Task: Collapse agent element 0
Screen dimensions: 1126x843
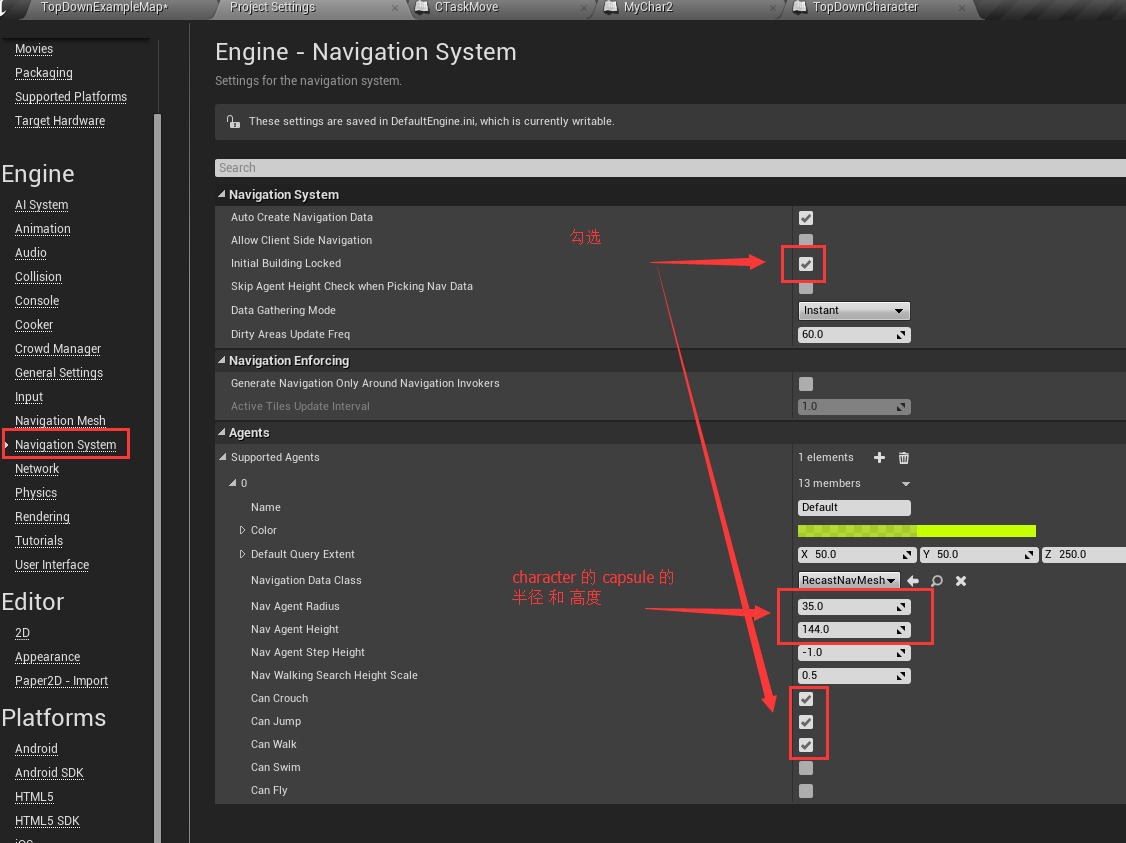Action: pyautogui.click(x=233, y=483)
